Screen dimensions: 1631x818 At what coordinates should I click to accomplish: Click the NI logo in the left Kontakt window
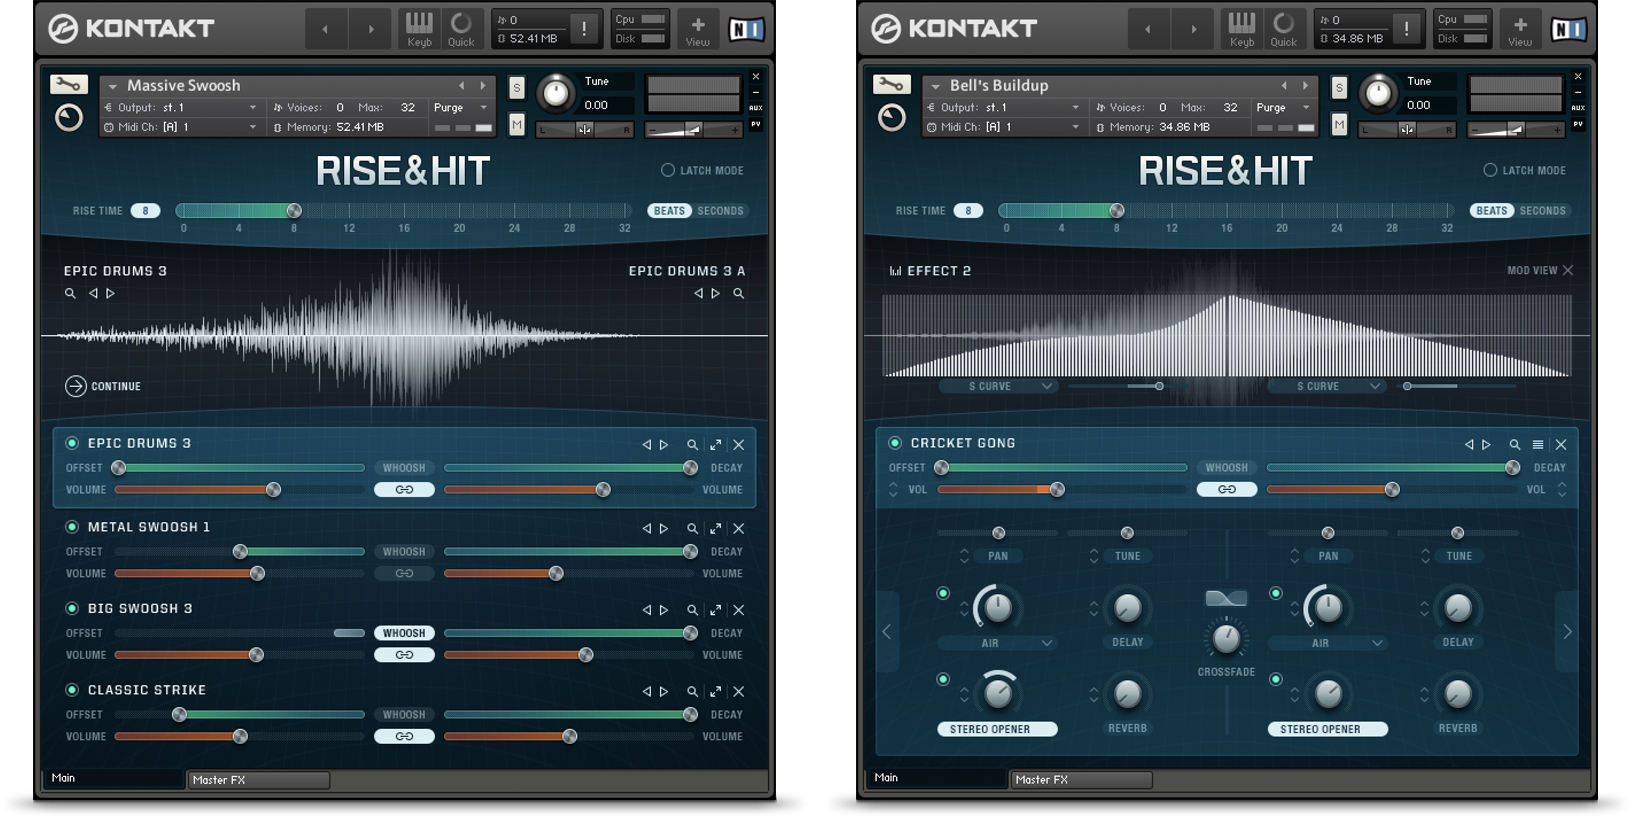[746, 29]
